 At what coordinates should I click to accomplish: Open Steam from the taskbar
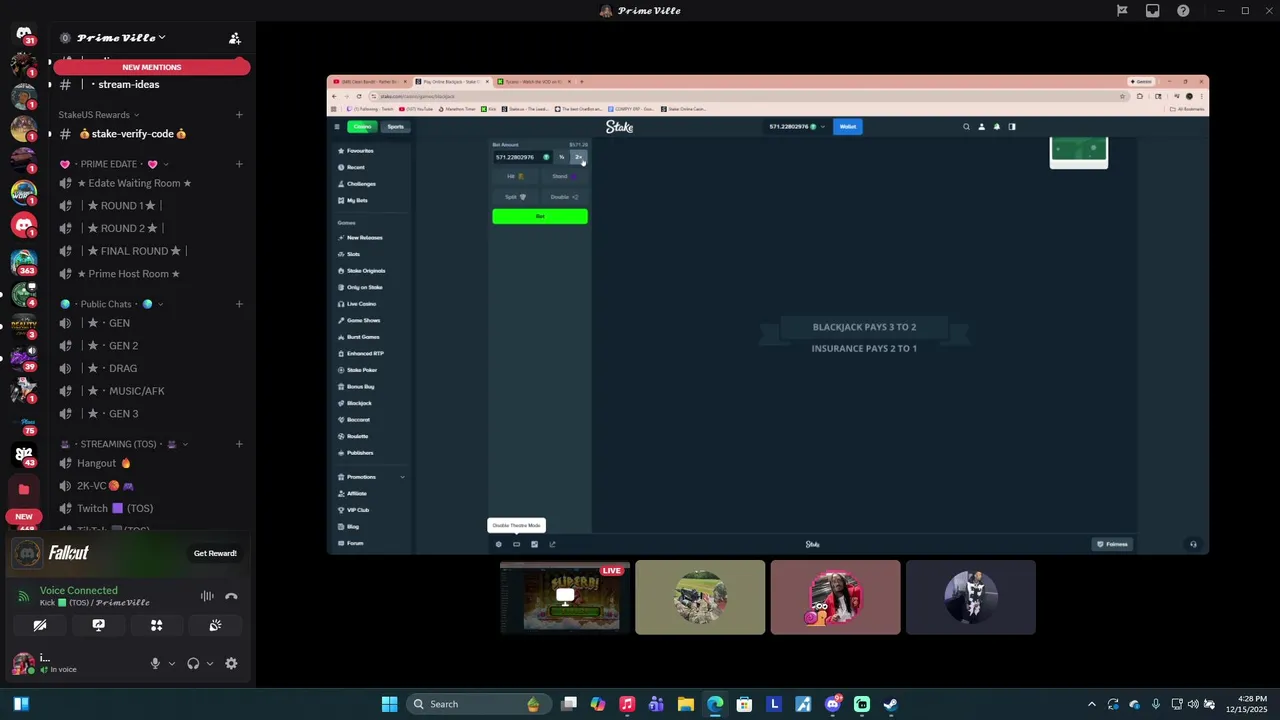(x=890, y=704)
